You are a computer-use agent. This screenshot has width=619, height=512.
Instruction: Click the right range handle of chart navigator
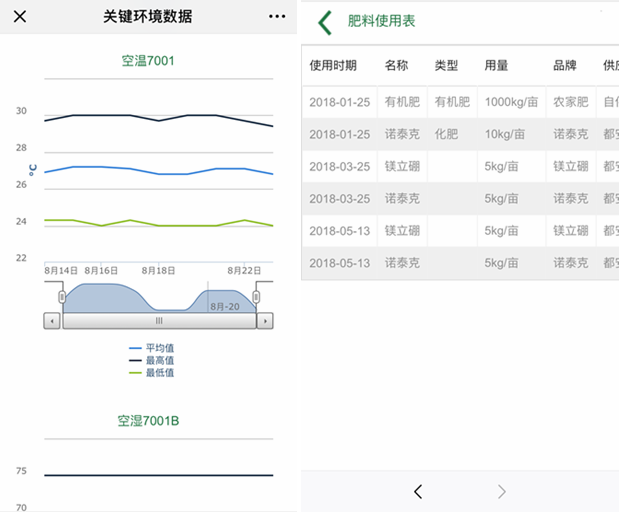(x=256, y=296)
